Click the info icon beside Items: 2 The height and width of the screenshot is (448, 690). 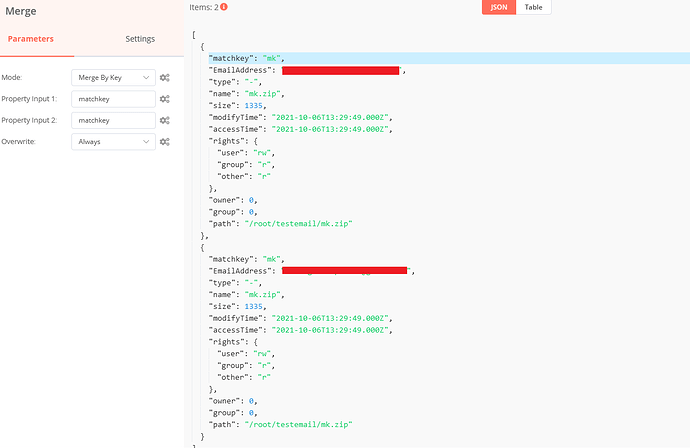(x=224, y=7)
